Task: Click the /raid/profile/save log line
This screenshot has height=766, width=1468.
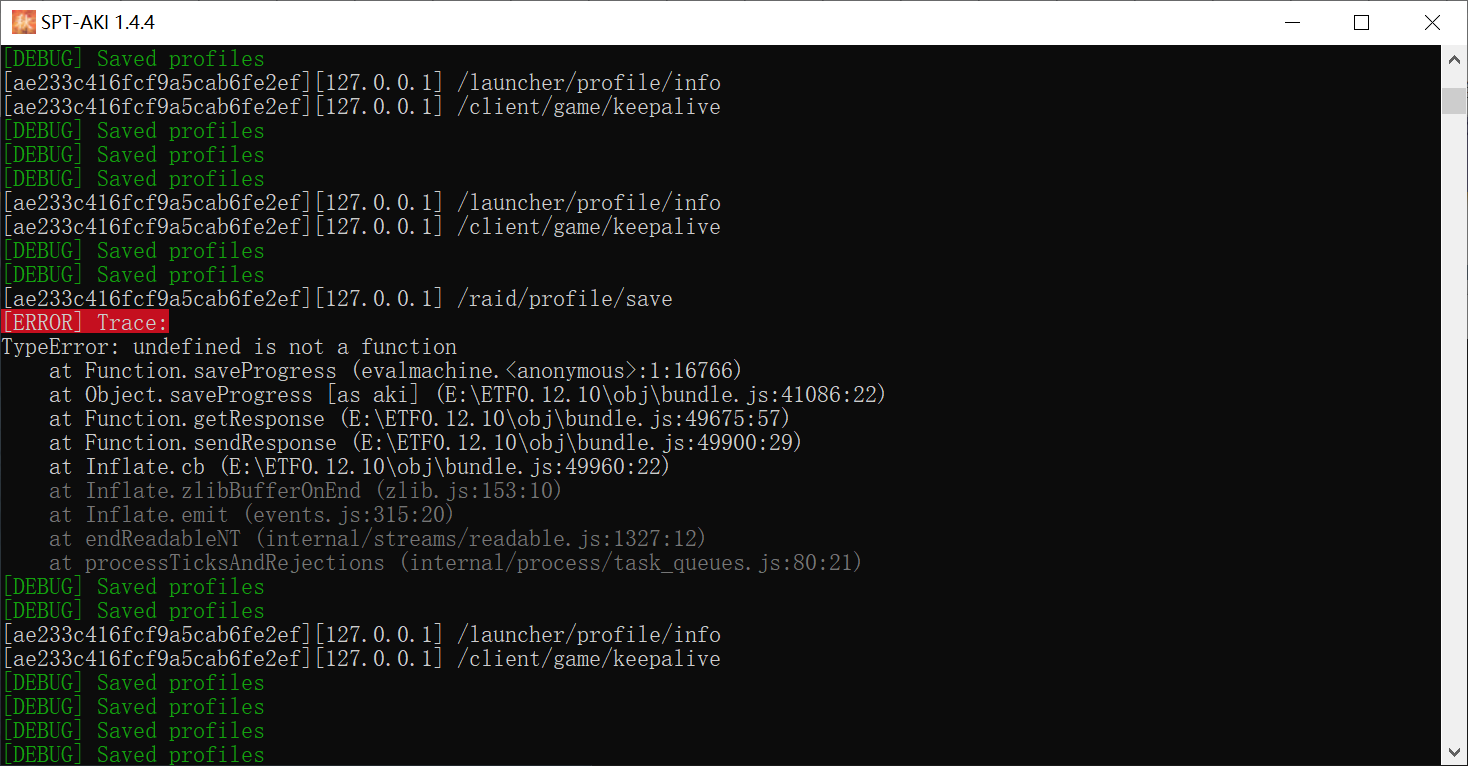Action: [337, 299]
